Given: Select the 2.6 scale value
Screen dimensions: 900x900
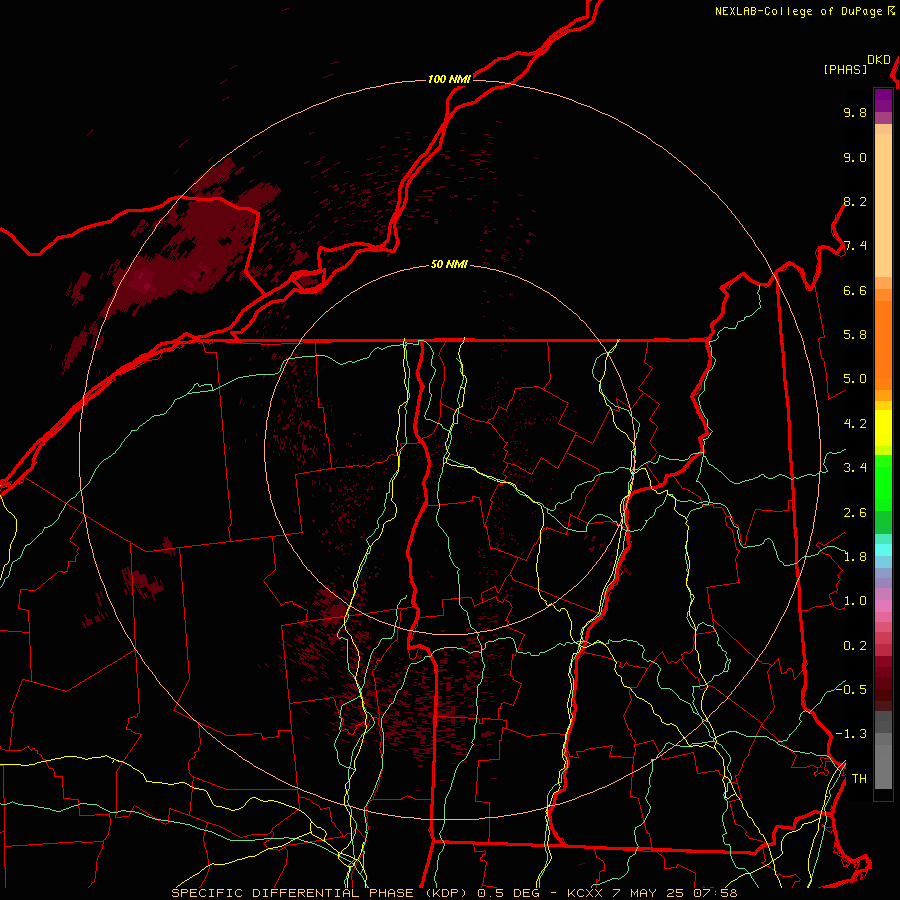Looking at the screenshot, I should tap(855, 513).
